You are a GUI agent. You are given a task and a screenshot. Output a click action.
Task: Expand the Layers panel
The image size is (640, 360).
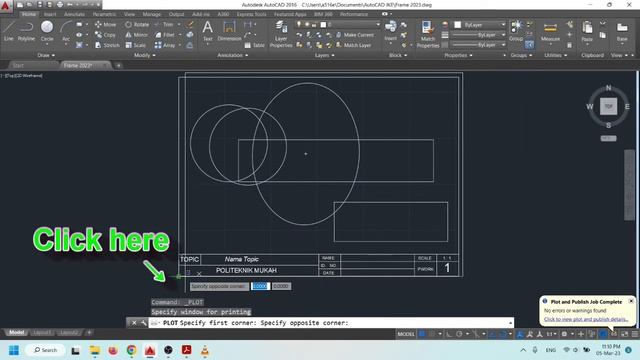coord(324,55)
